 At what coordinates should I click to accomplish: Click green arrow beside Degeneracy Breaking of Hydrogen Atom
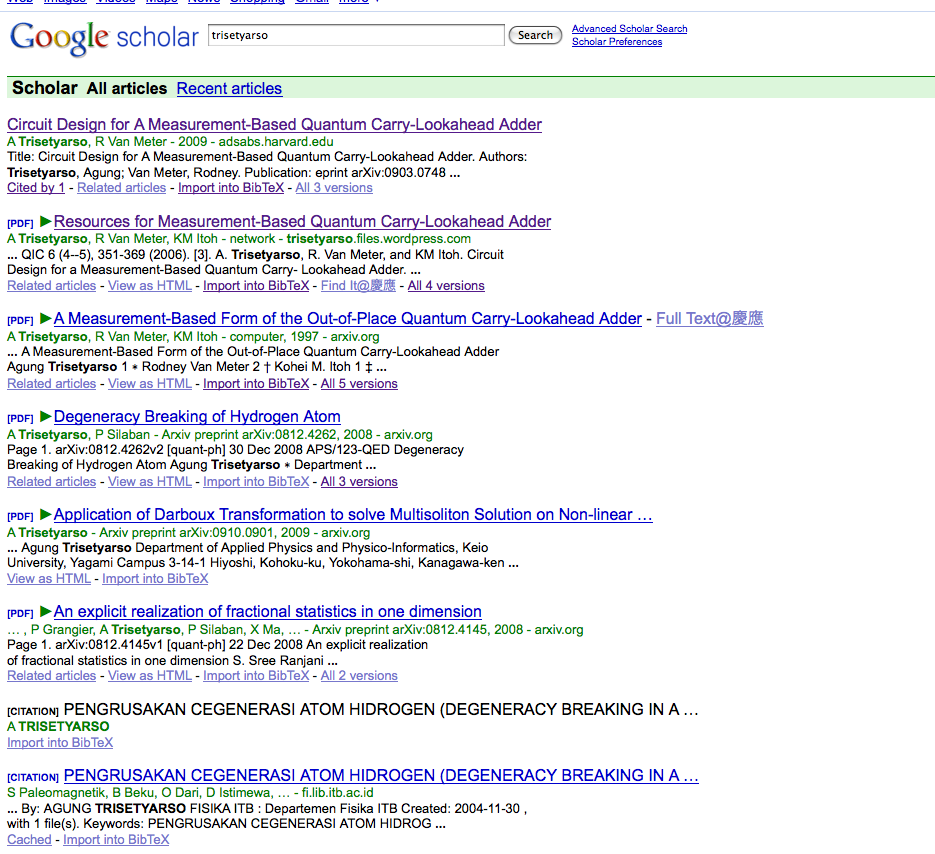click(46, 416)
